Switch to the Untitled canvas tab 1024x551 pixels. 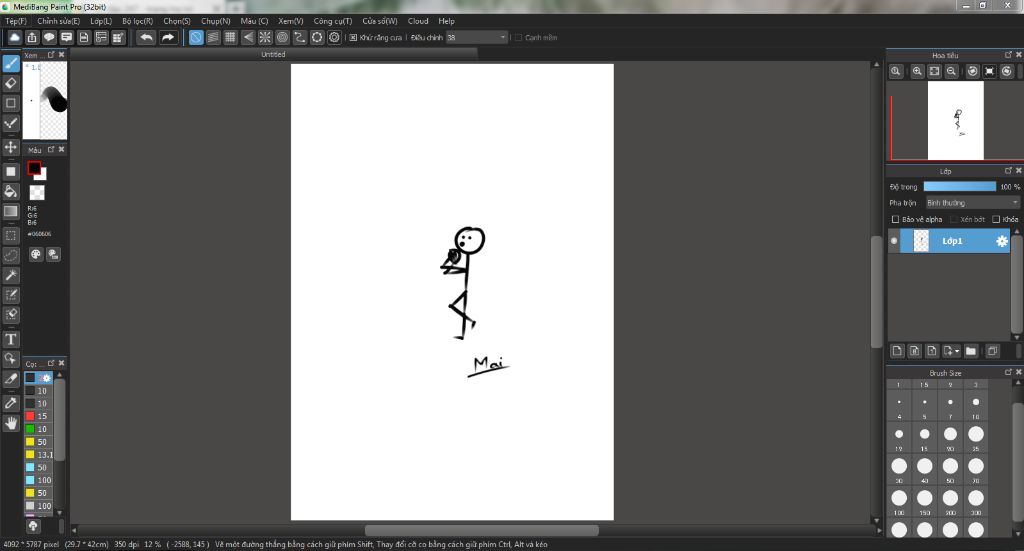(x=273, y=54)
